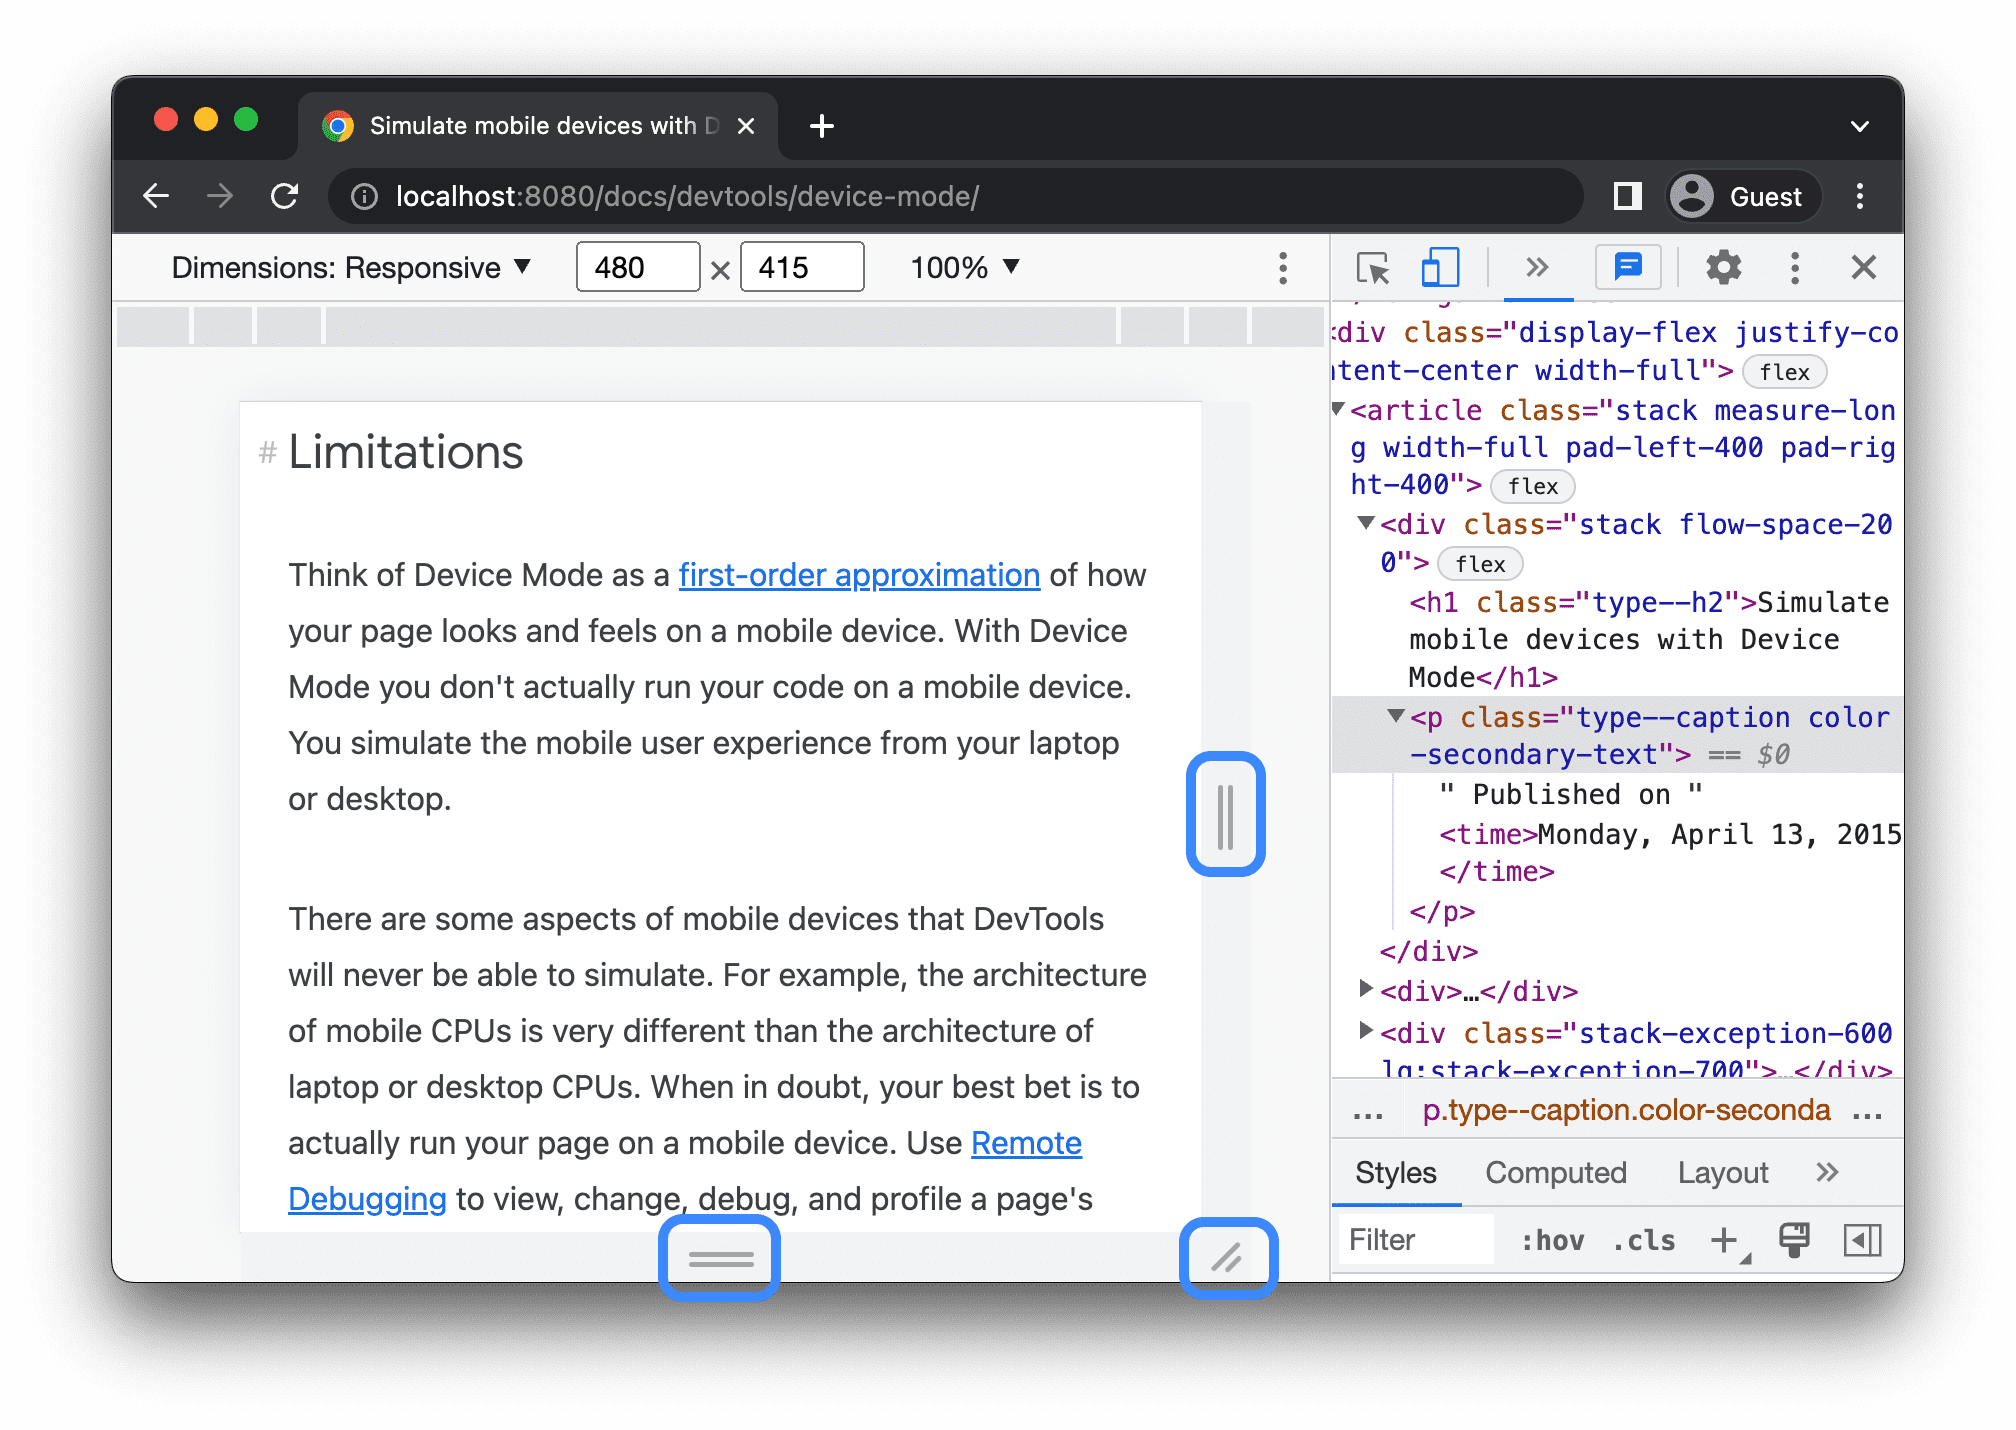Click the device mode toggle icon
Viewport: 2016px width, 1430px height.
pyautogui.click(x=1434, y=268)
